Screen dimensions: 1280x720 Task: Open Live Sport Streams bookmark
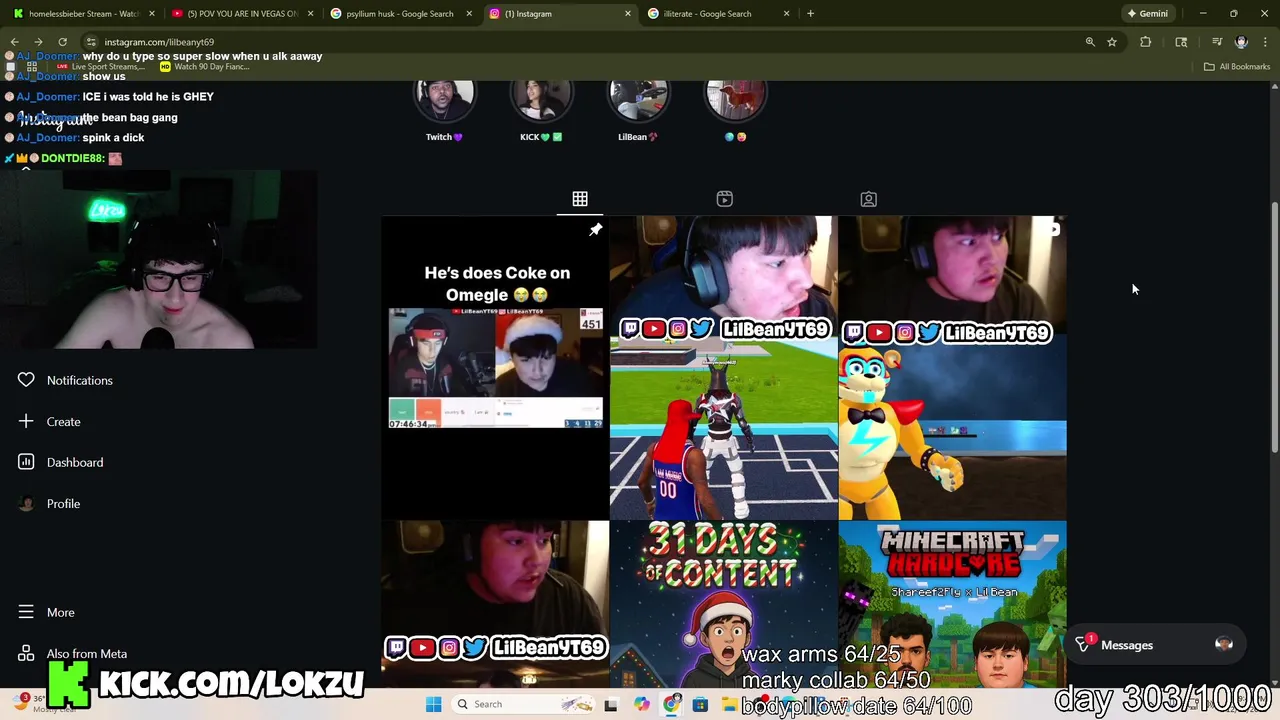tap(100, 67)
